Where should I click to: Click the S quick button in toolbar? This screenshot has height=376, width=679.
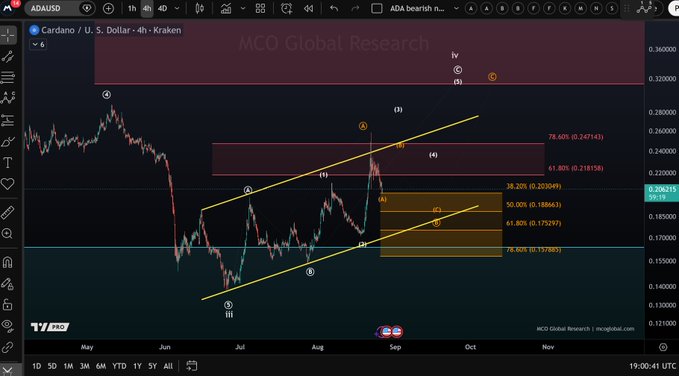tap(612, 8)
